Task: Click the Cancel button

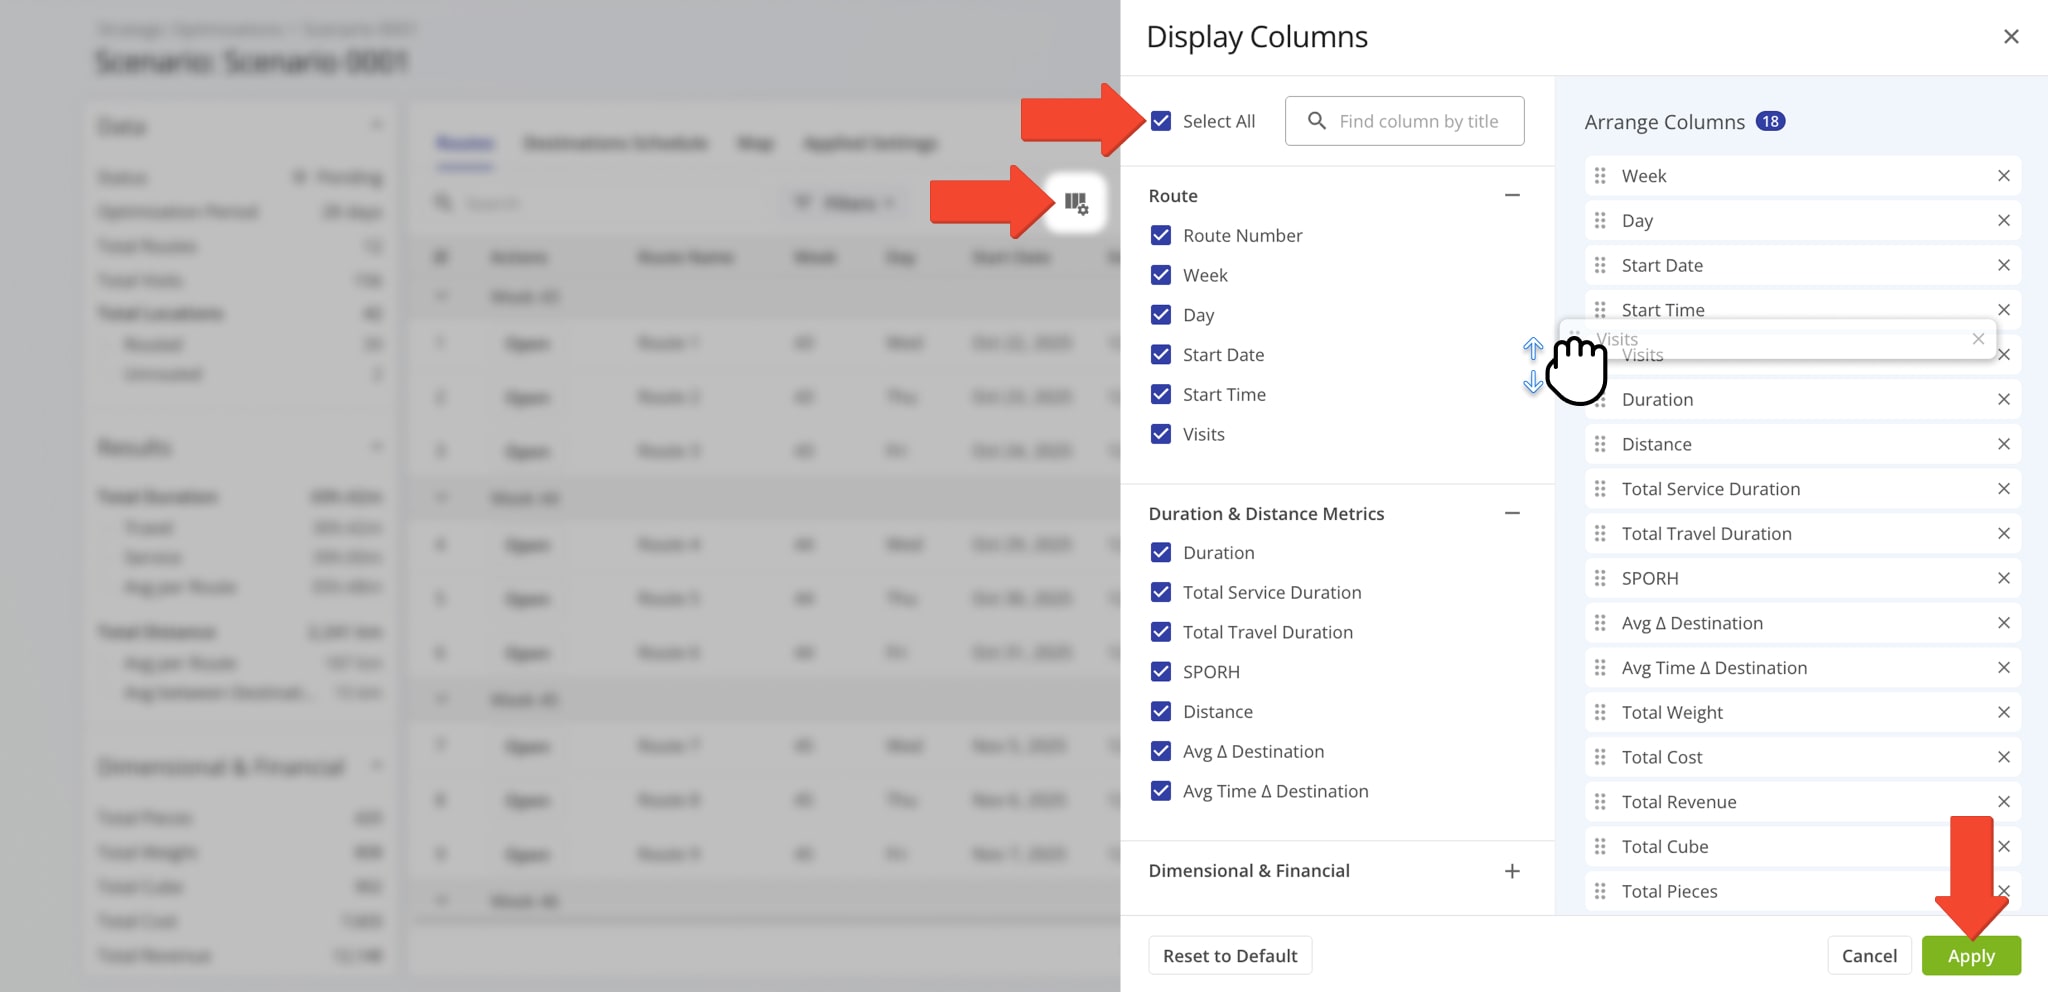Action: 1868,956
